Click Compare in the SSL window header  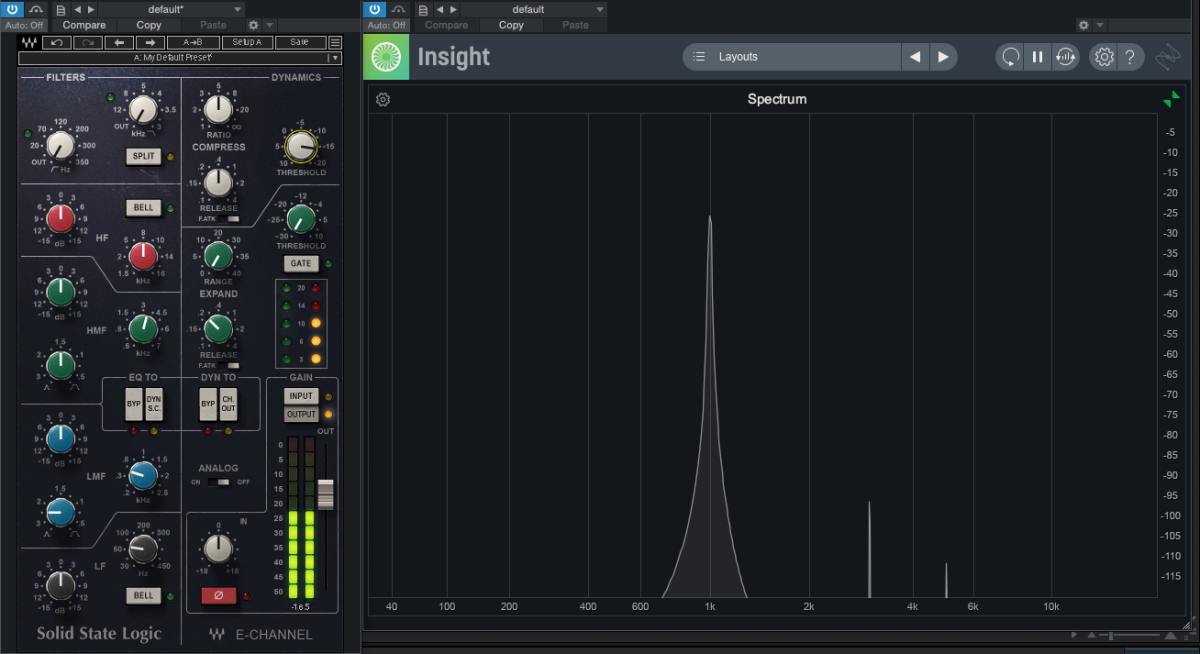[84, 25]
